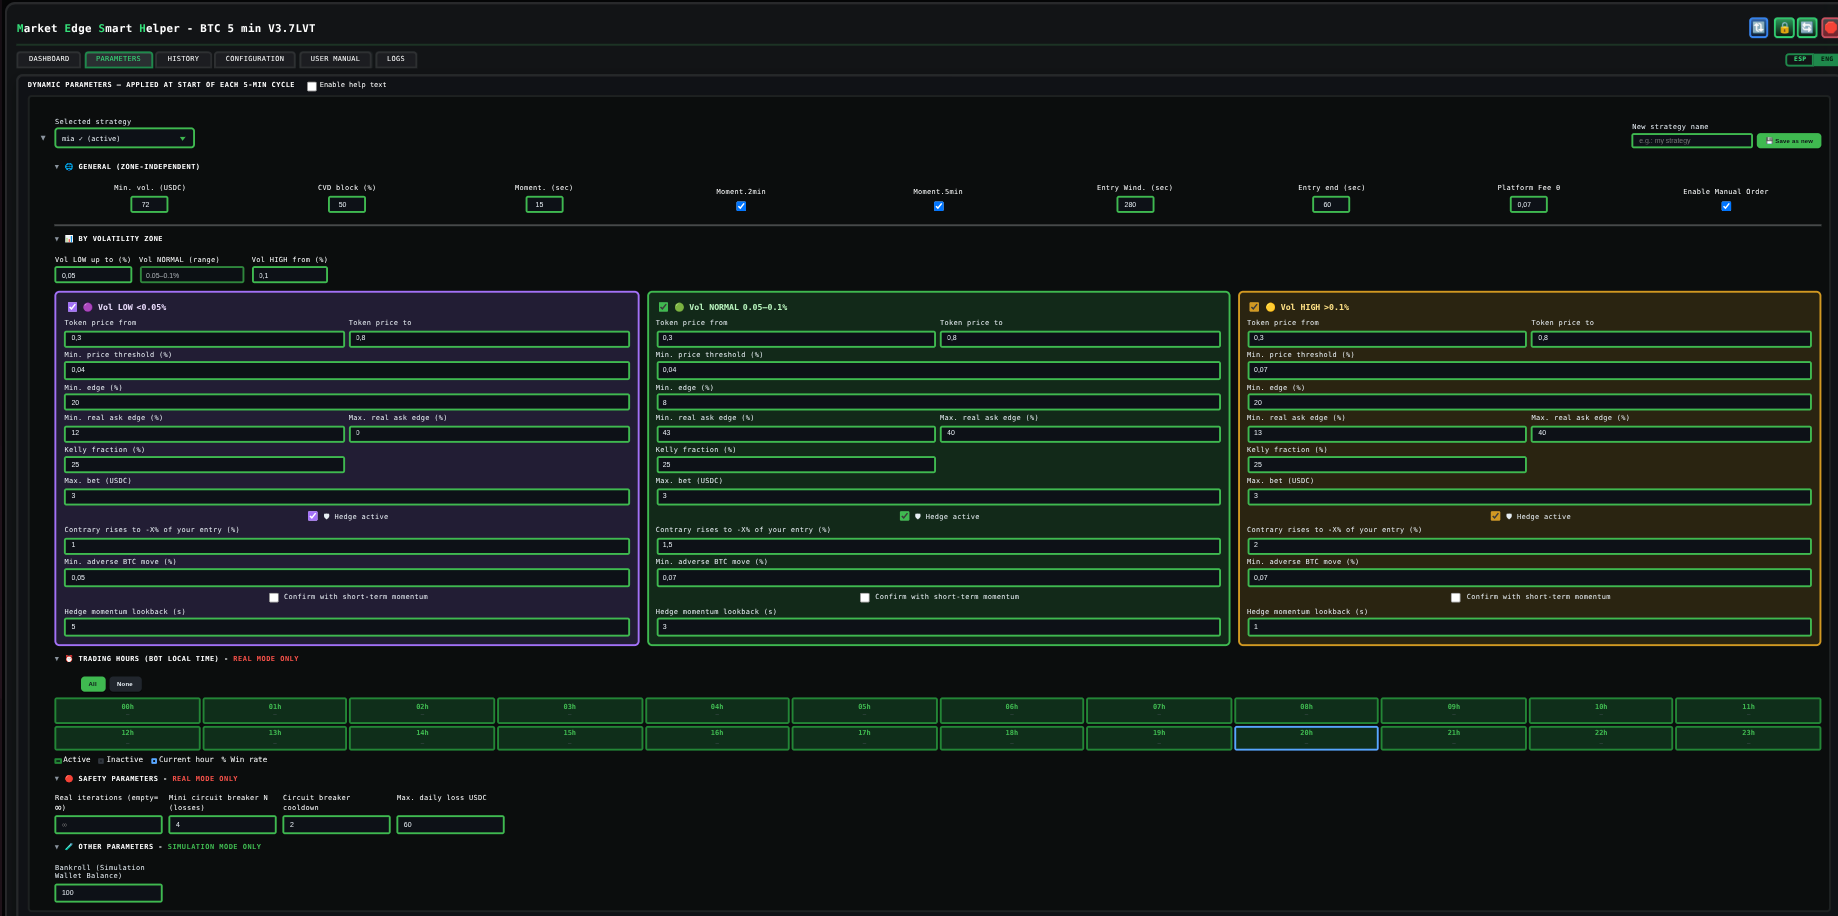Collapse the Safety Parameters section
Screen dimensions: 1838x916
click(57, 779)
